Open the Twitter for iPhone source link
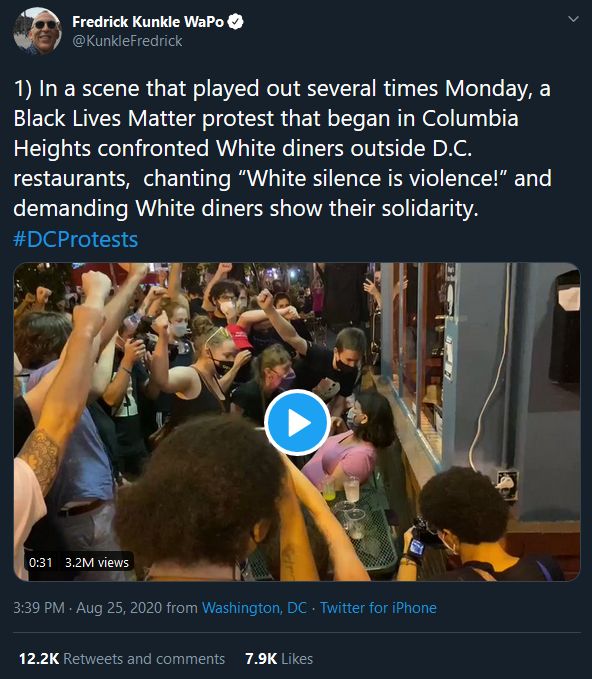This screenshot has height=679, width=592. [378, 608]
